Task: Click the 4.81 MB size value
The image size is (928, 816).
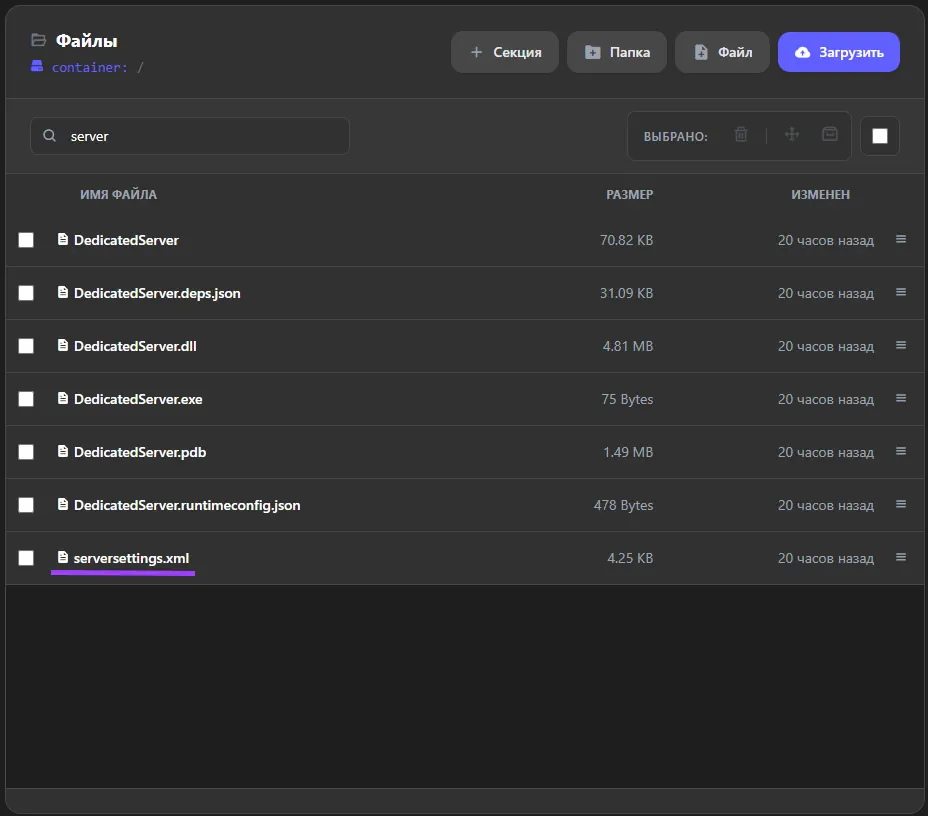Action: (x=627, y=346)
